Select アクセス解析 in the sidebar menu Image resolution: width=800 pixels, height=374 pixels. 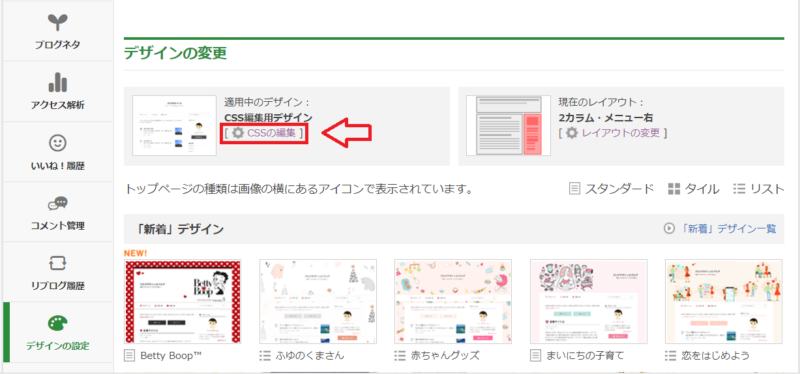point(58,92)
